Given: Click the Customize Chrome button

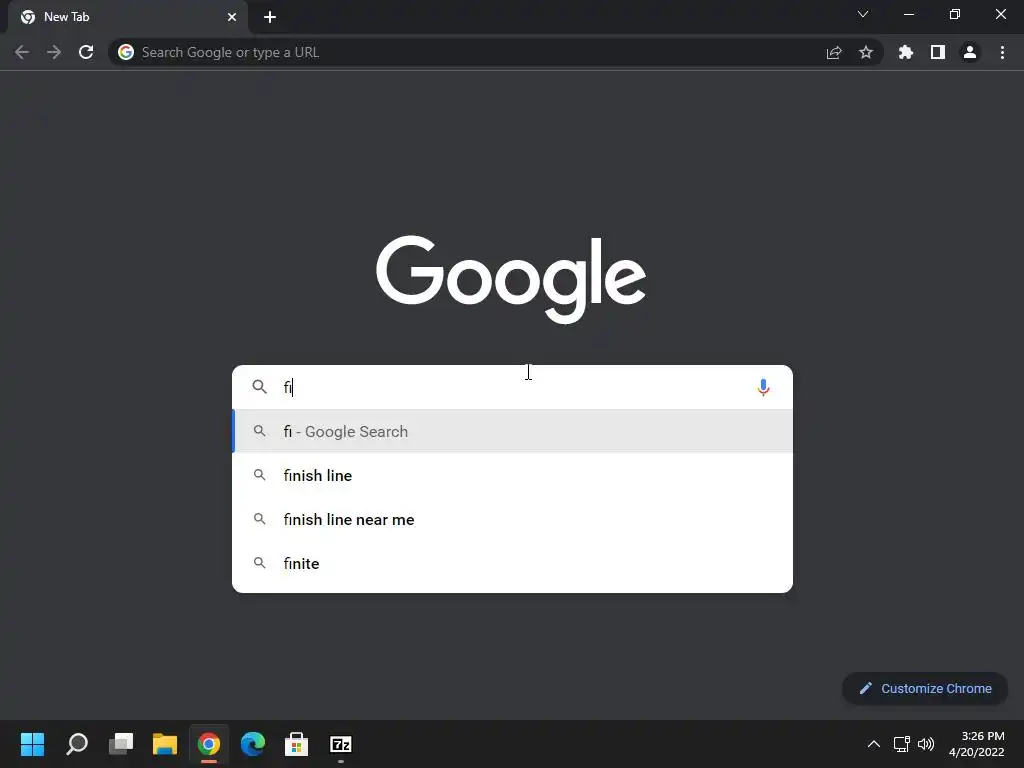Looking at the screenshot, I should (x=925, y=688).
